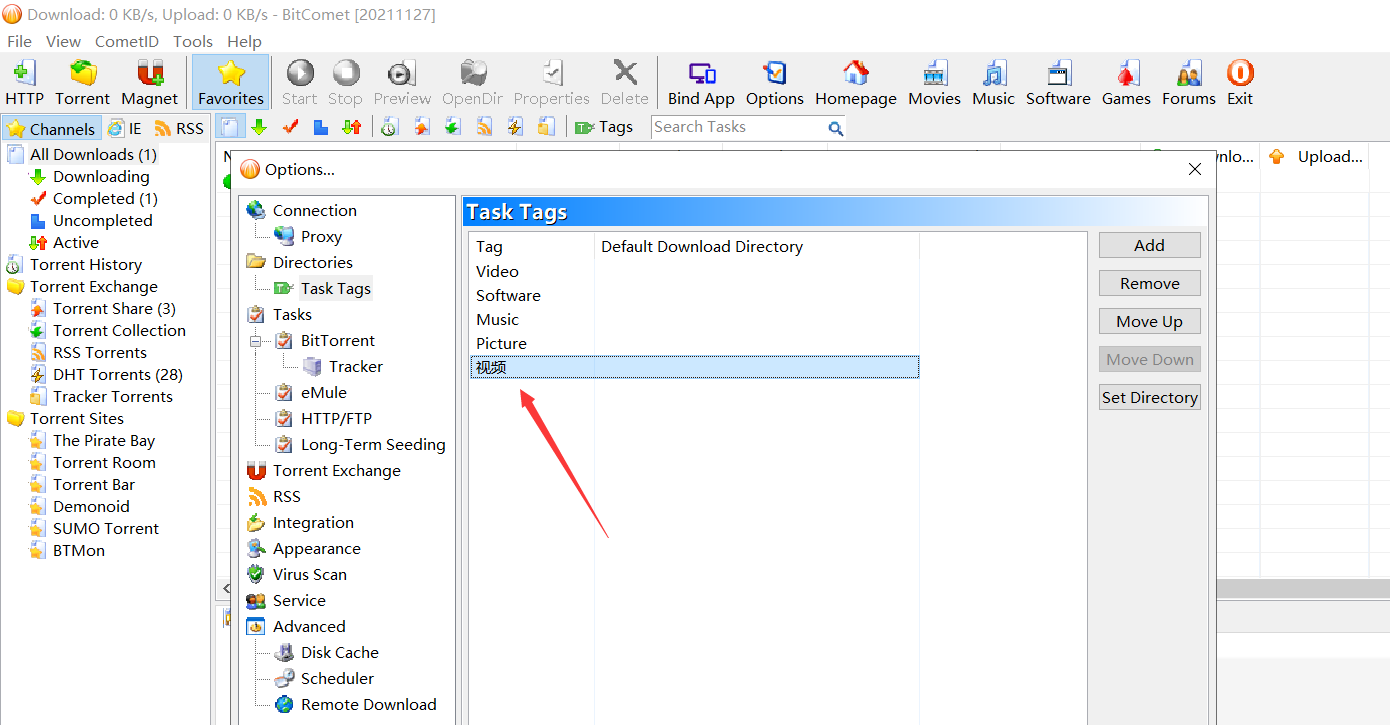Select the Software tag row

695,295
